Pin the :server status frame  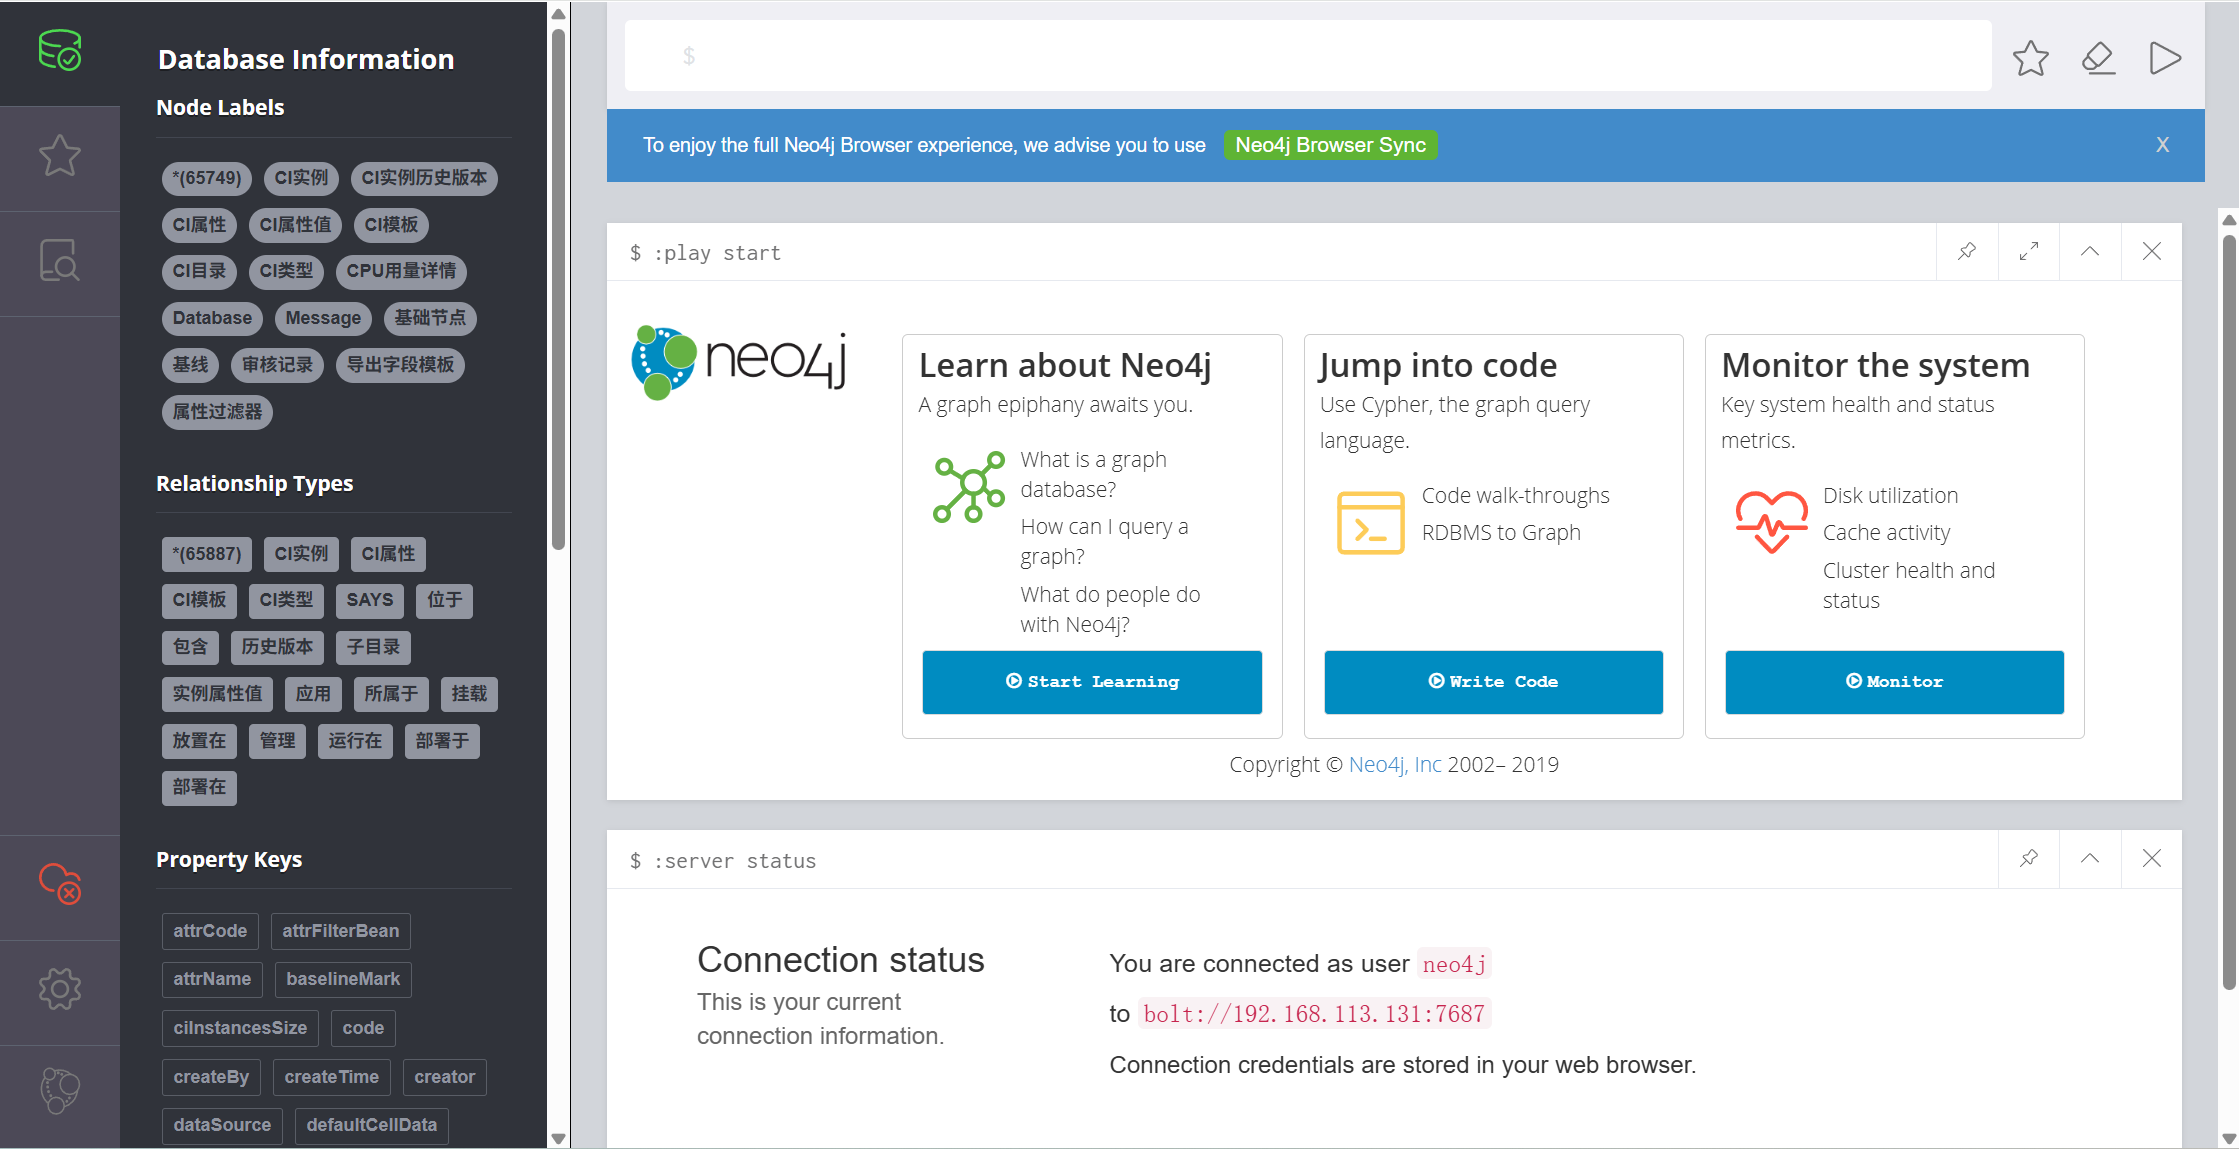point(2029,858)
